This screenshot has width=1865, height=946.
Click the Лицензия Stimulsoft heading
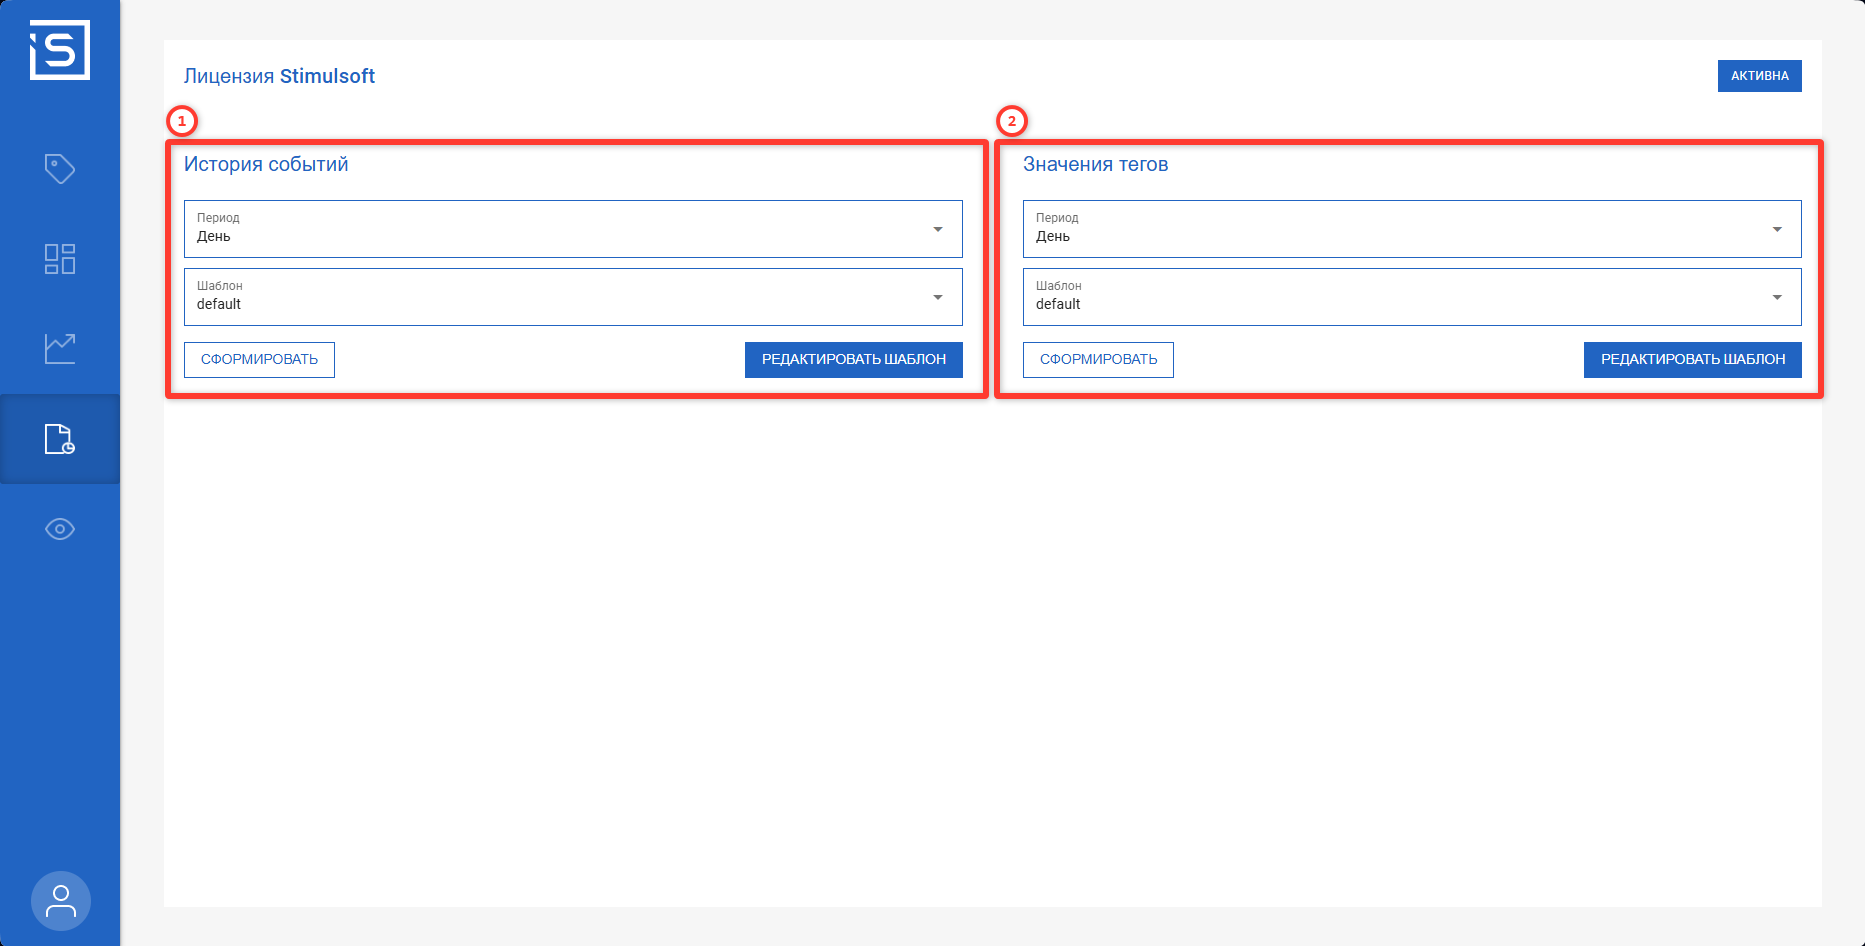coord(279,76)
